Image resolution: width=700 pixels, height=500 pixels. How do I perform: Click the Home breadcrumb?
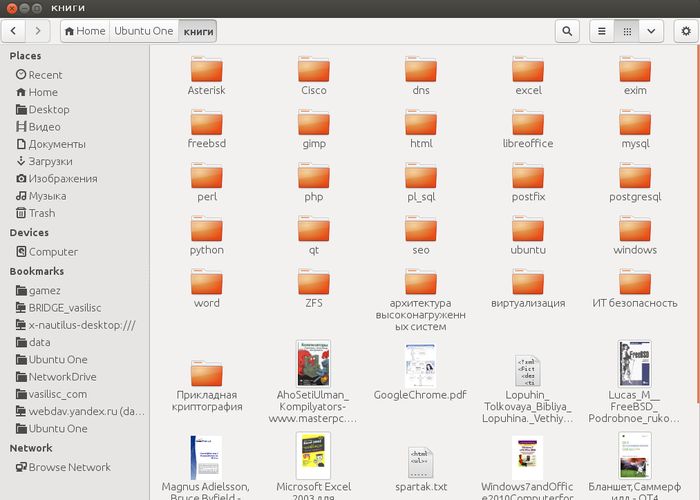(x=85, y=31)
